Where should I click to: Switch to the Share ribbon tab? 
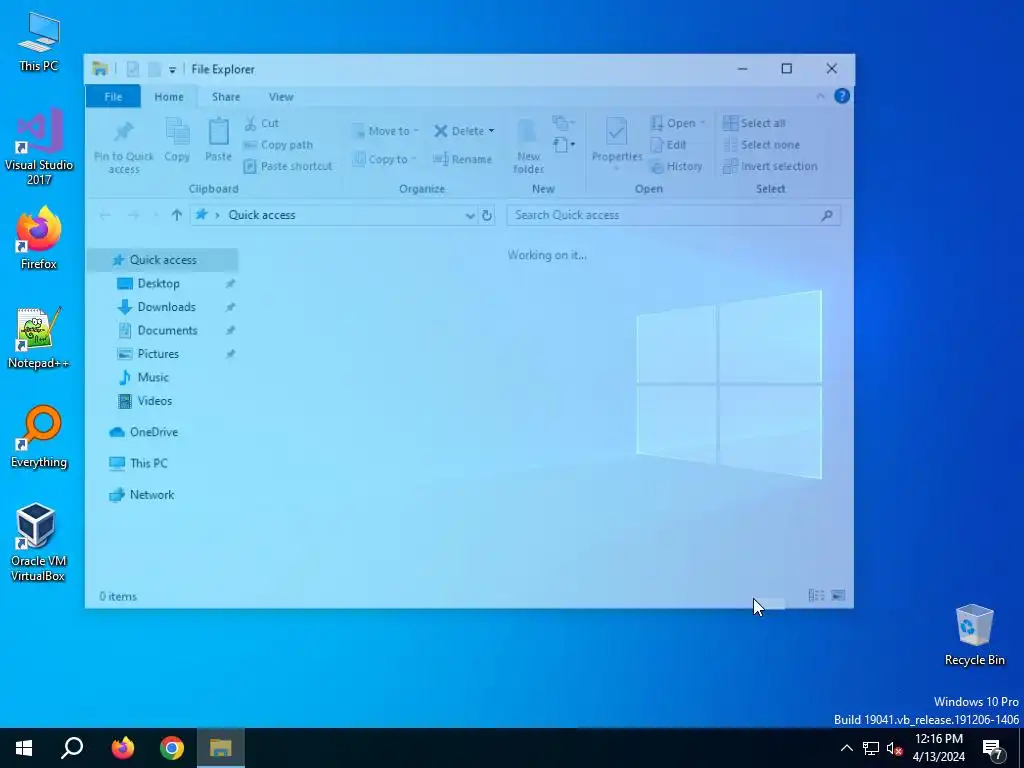point(226,97)
